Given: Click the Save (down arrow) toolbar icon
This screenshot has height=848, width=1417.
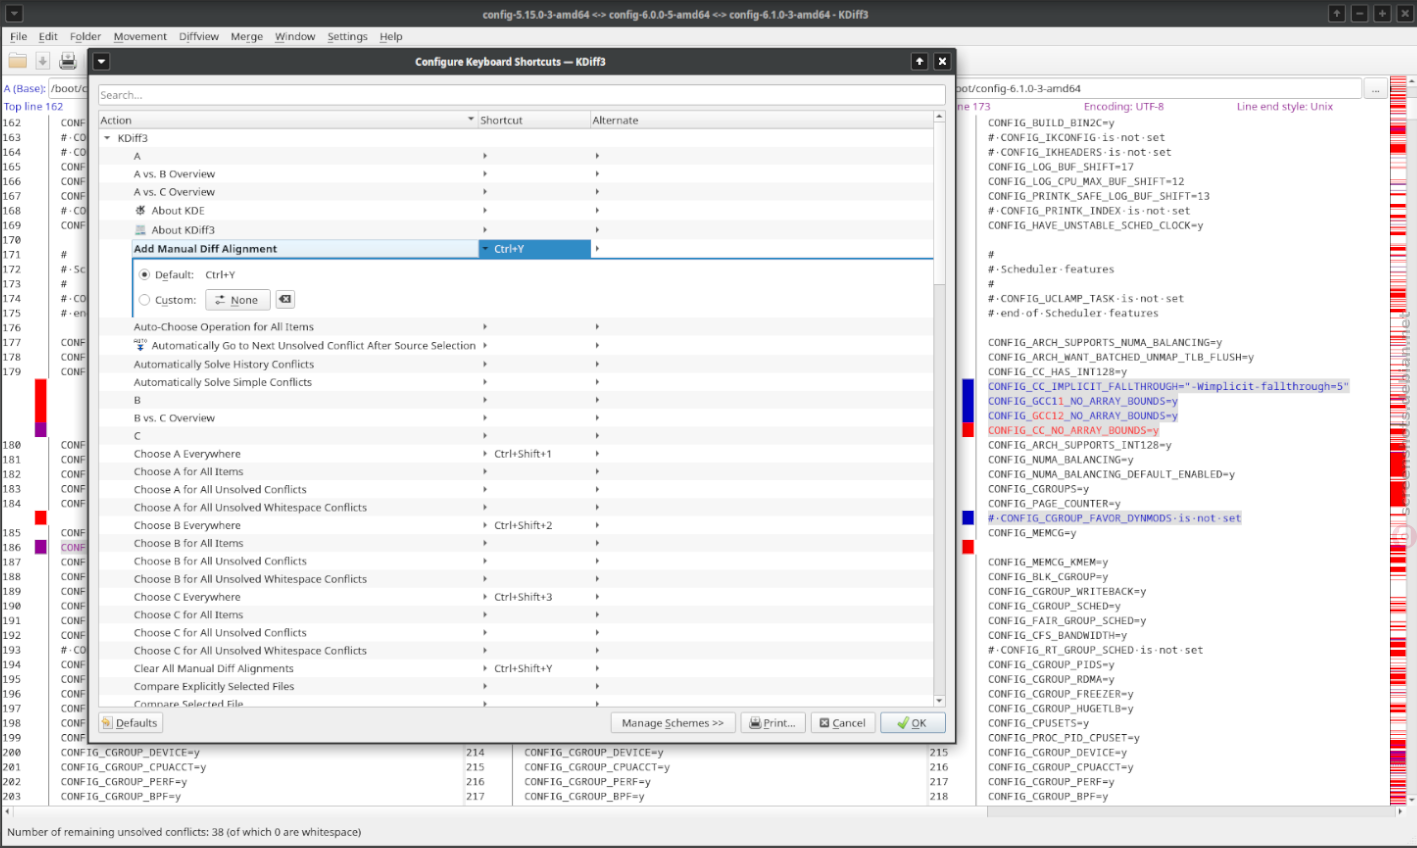Looking at the screenshot, I should click(x=43, y=61).
